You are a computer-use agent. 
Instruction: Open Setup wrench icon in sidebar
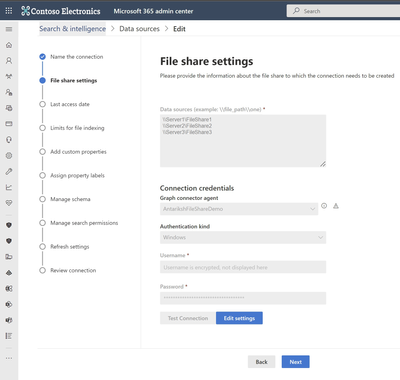(9, 171)
